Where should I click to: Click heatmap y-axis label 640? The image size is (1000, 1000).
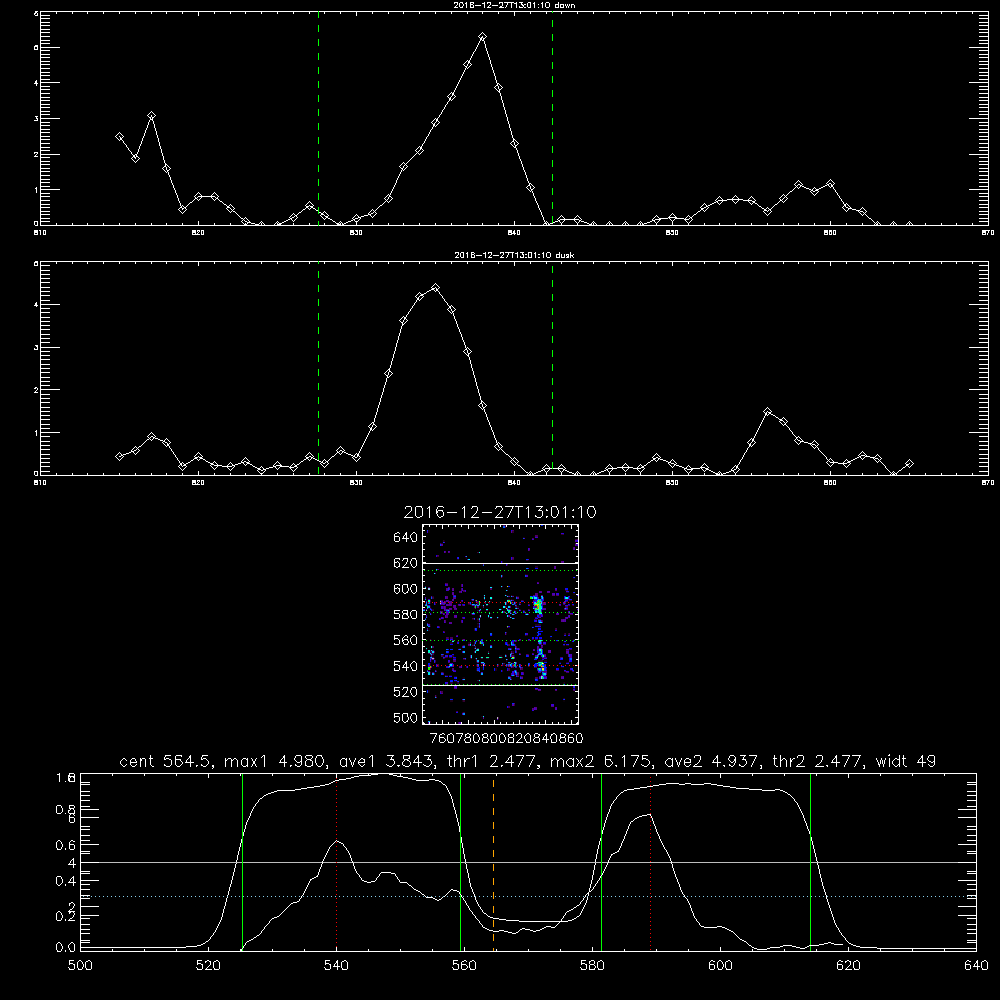coord(406,537)
